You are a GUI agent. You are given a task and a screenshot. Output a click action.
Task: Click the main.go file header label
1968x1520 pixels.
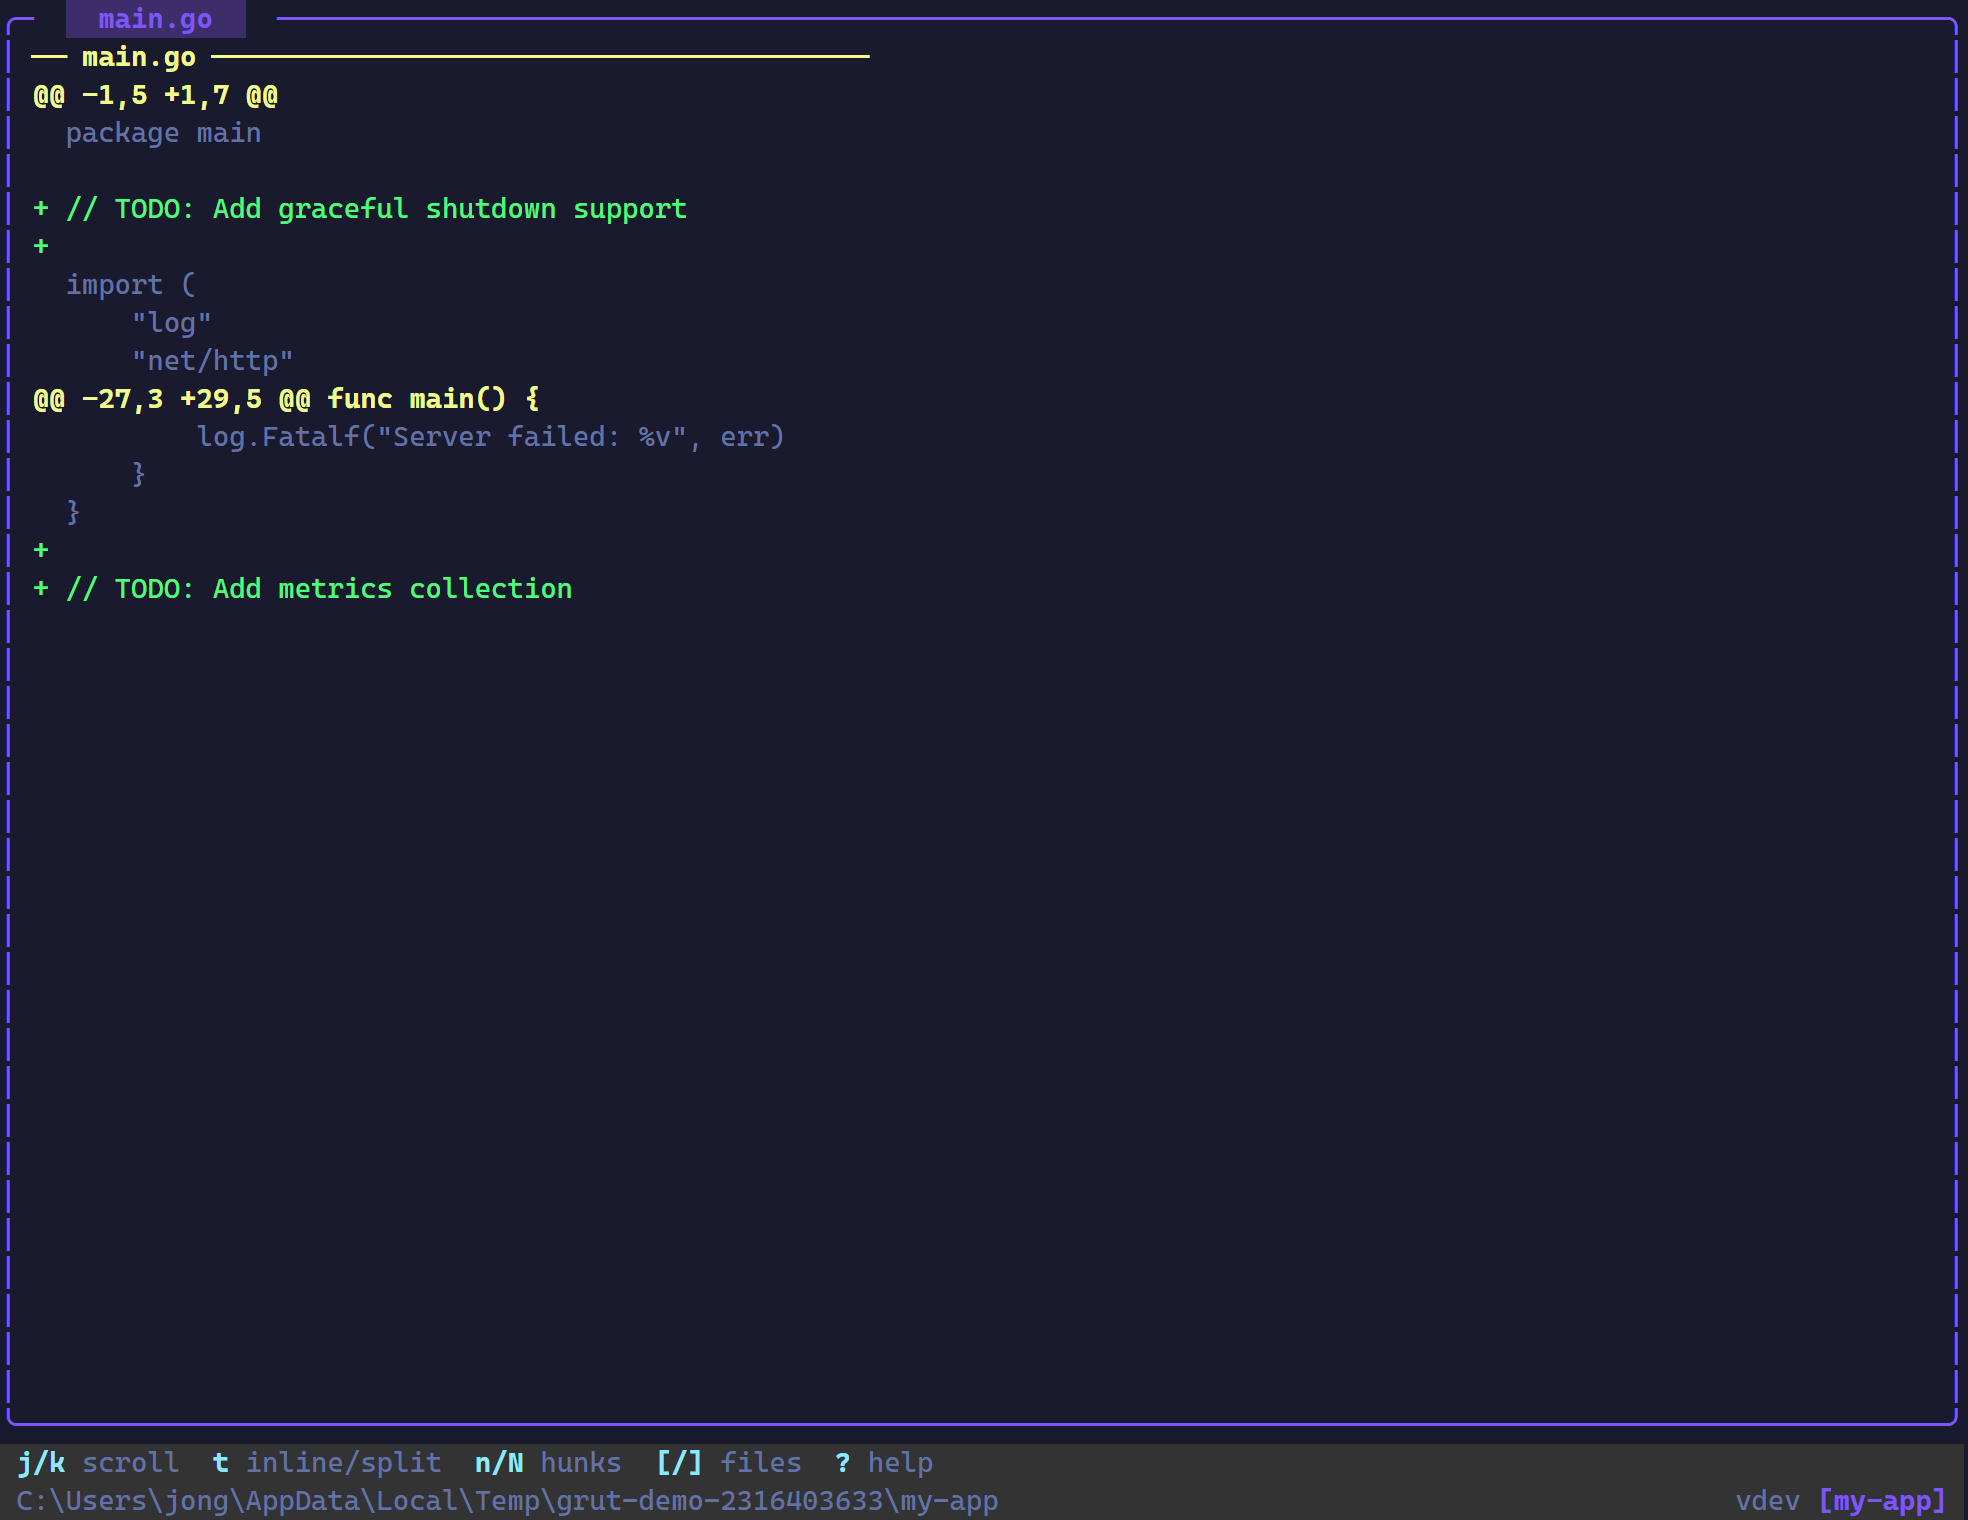tap(137, 57)
